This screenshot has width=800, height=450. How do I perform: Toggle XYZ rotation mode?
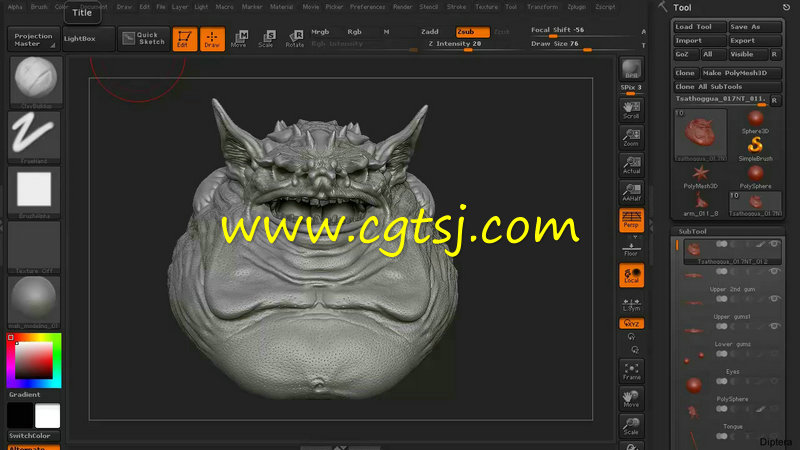(x=632, y=323)
